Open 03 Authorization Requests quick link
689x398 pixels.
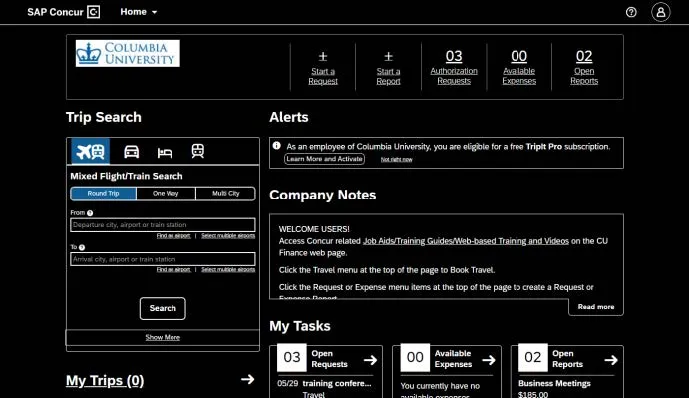click(454, 67)
